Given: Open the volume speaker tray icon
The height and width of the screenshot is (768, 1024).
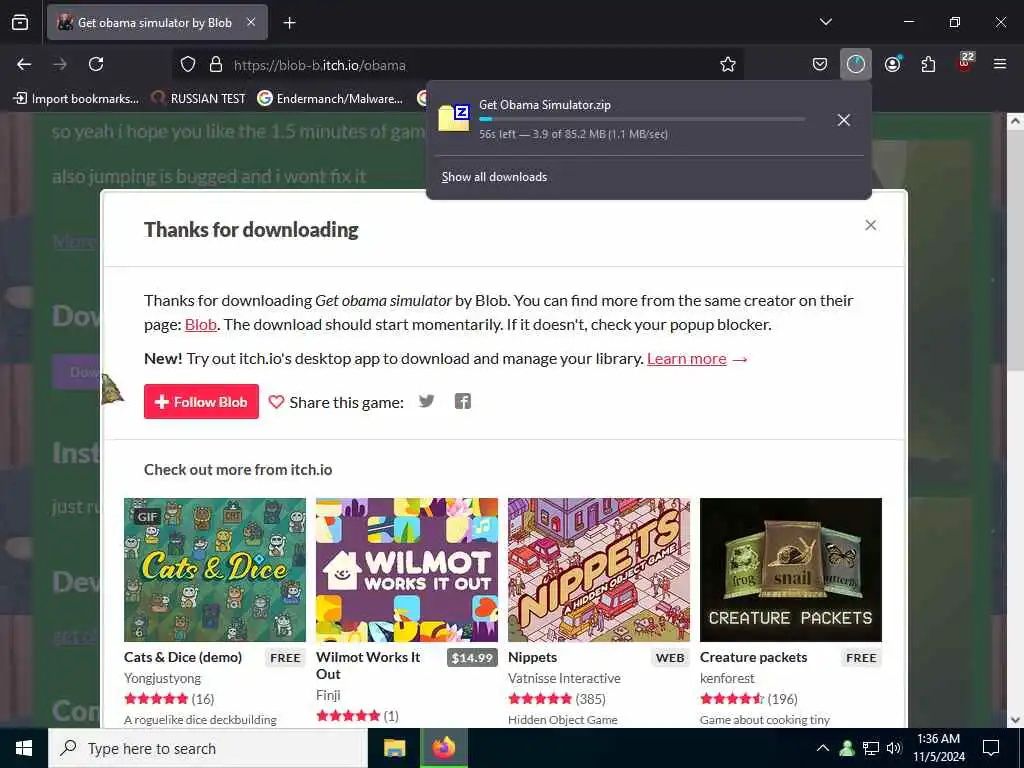Looking at the screenshot, I should 894,748.
